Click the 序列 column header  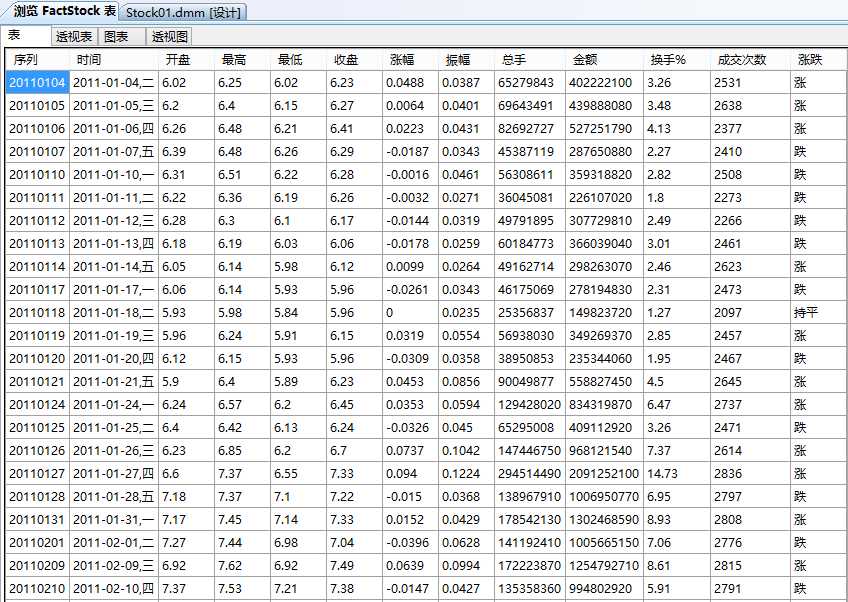(x=38, y=59)
